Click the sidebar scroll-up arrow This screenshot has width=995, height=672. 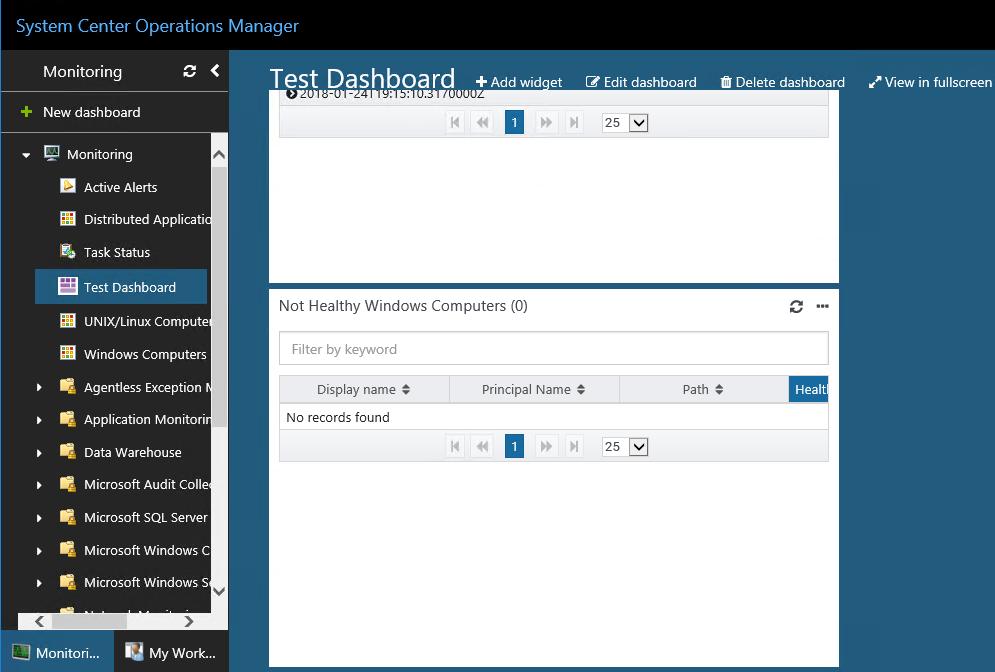(x=219, y=154)
